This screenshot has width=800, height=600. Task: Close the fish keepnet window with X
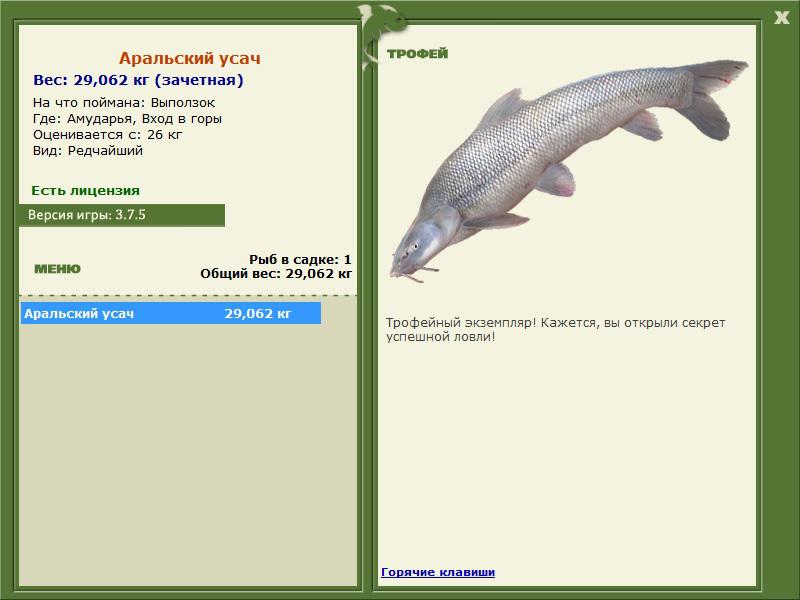point(781,18)
